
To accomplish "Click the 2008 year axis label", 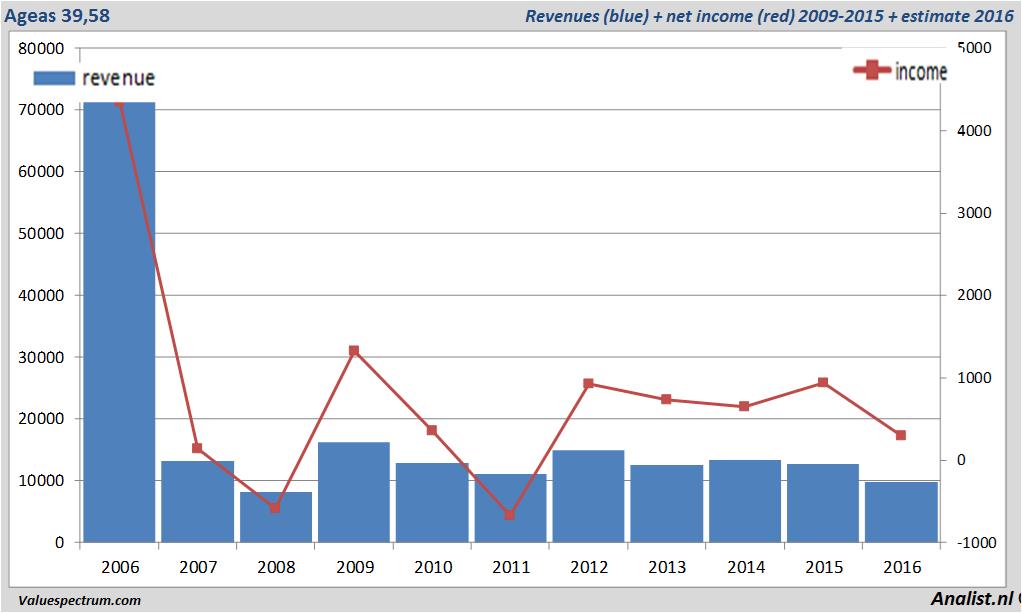I will (276, 567).
